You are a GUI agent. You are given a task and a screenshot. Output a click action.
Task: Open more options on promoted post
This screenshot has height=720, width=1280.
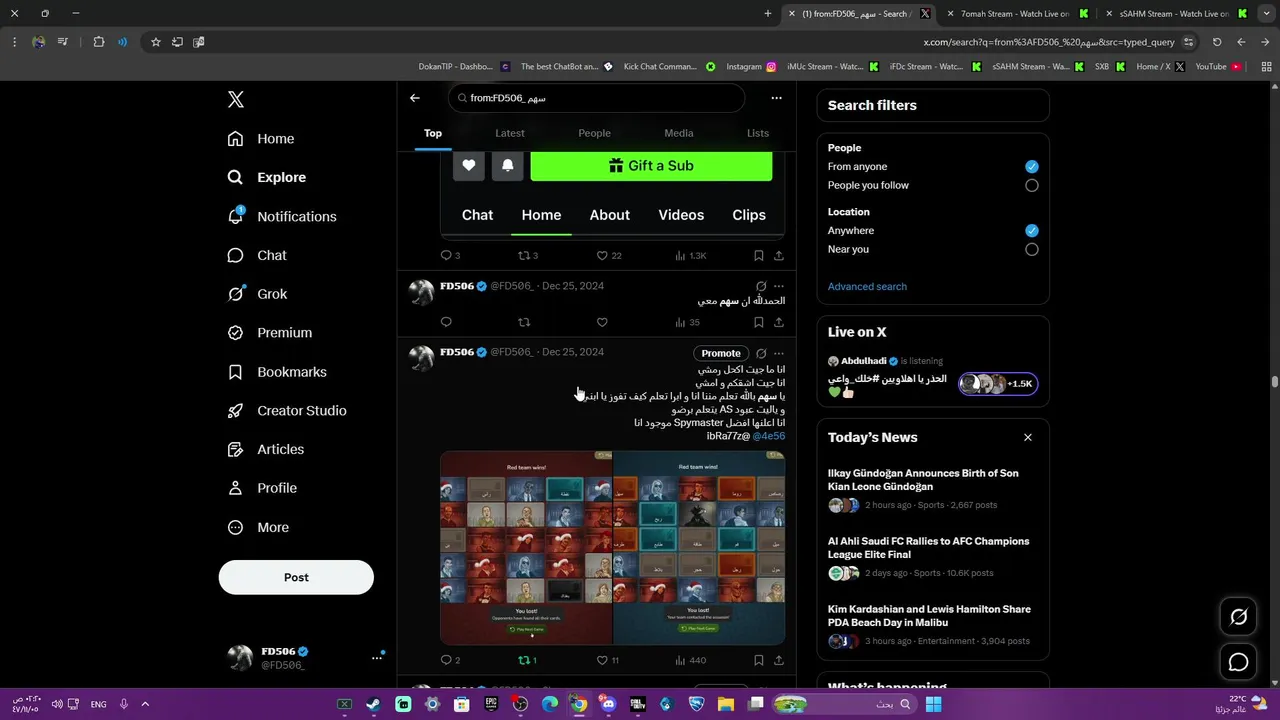[x=779, y=353]
